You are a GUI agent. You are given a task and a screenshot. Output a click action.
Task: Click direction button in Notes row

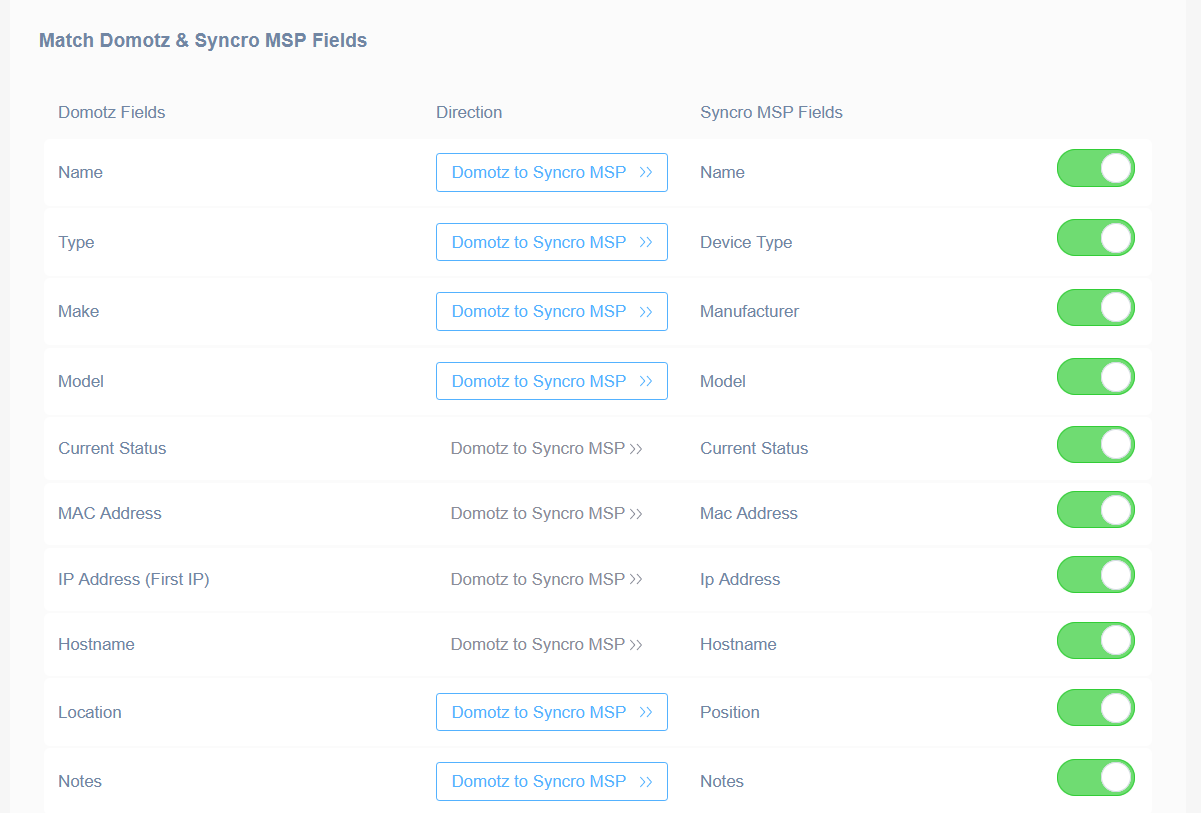[x=552, y=781]
